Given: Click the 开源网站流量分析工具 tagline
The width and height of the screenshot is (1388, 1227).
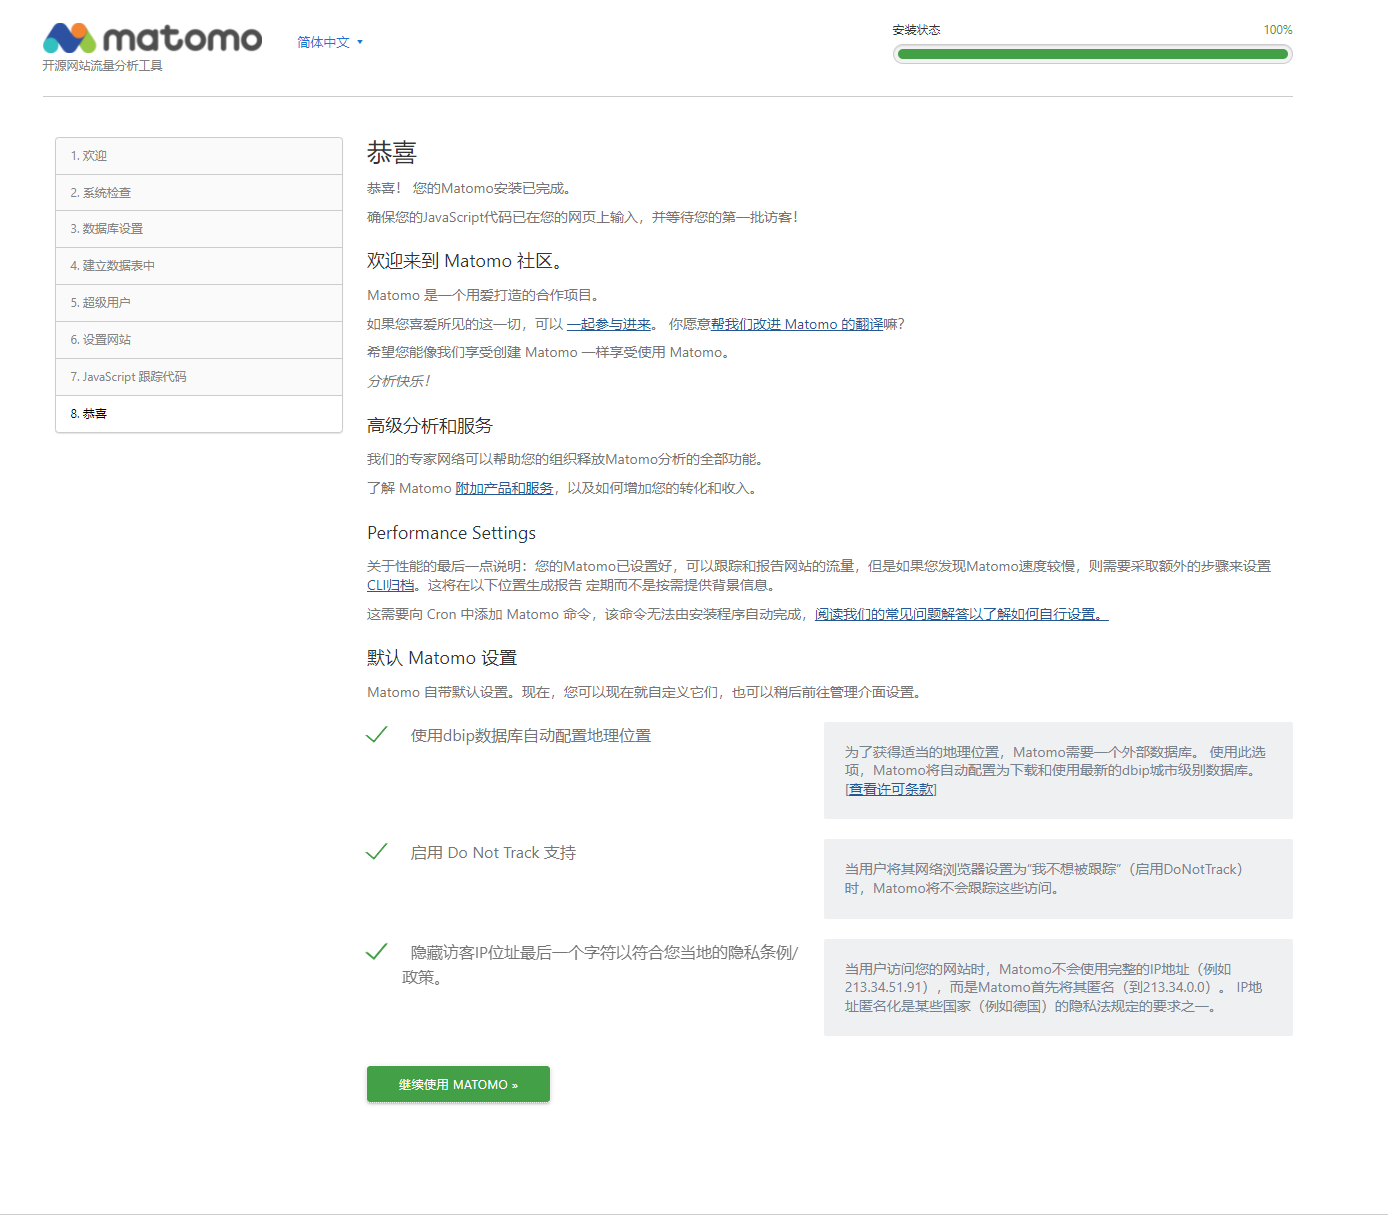Looking at the screenshot, I should point(102,66).
